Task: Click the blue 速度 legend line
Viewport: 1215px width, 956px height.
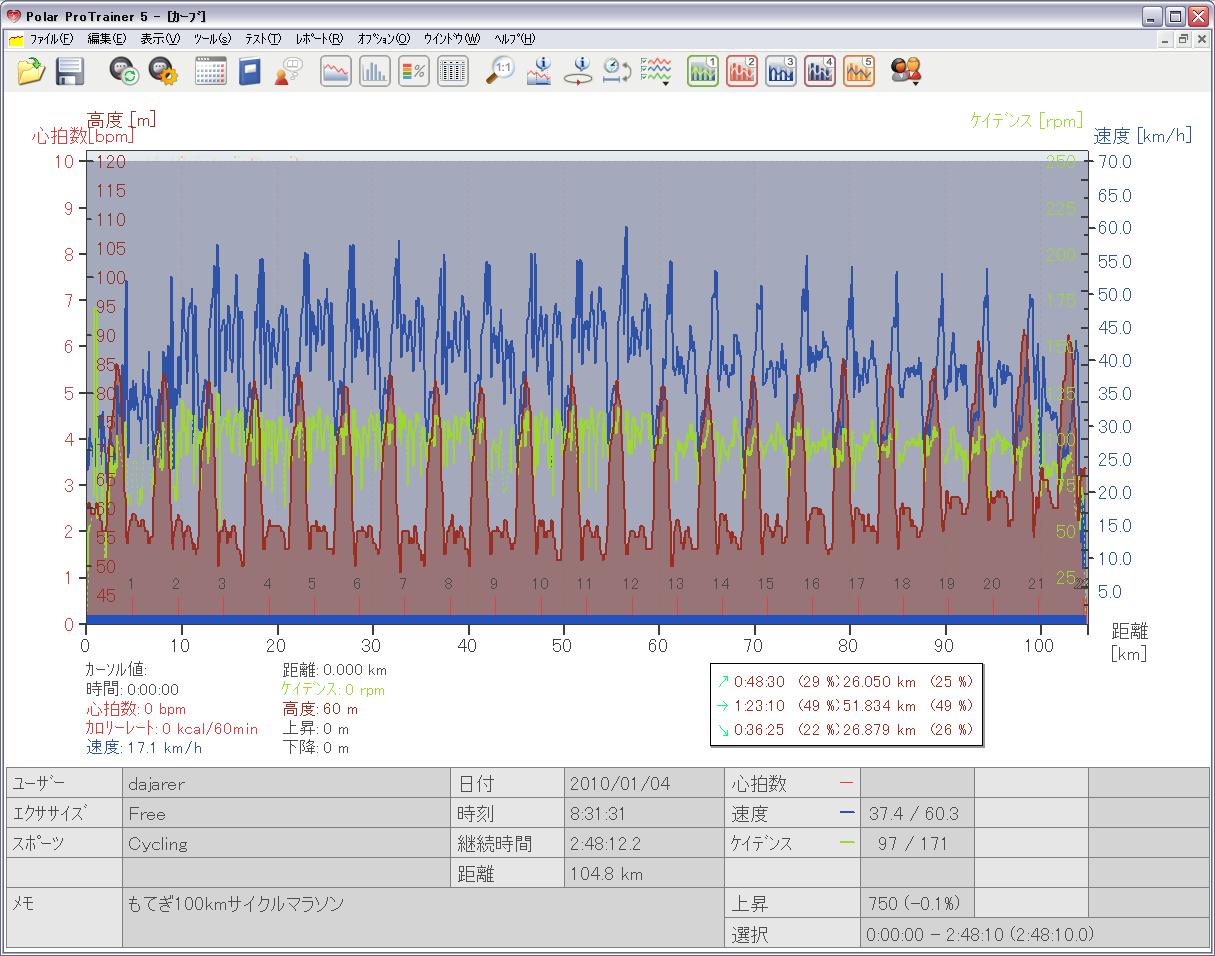Action: coord(847,813)
